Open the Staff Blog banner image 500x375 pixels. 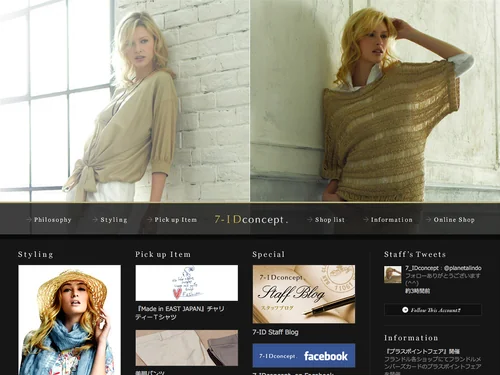tap(304, 294)
